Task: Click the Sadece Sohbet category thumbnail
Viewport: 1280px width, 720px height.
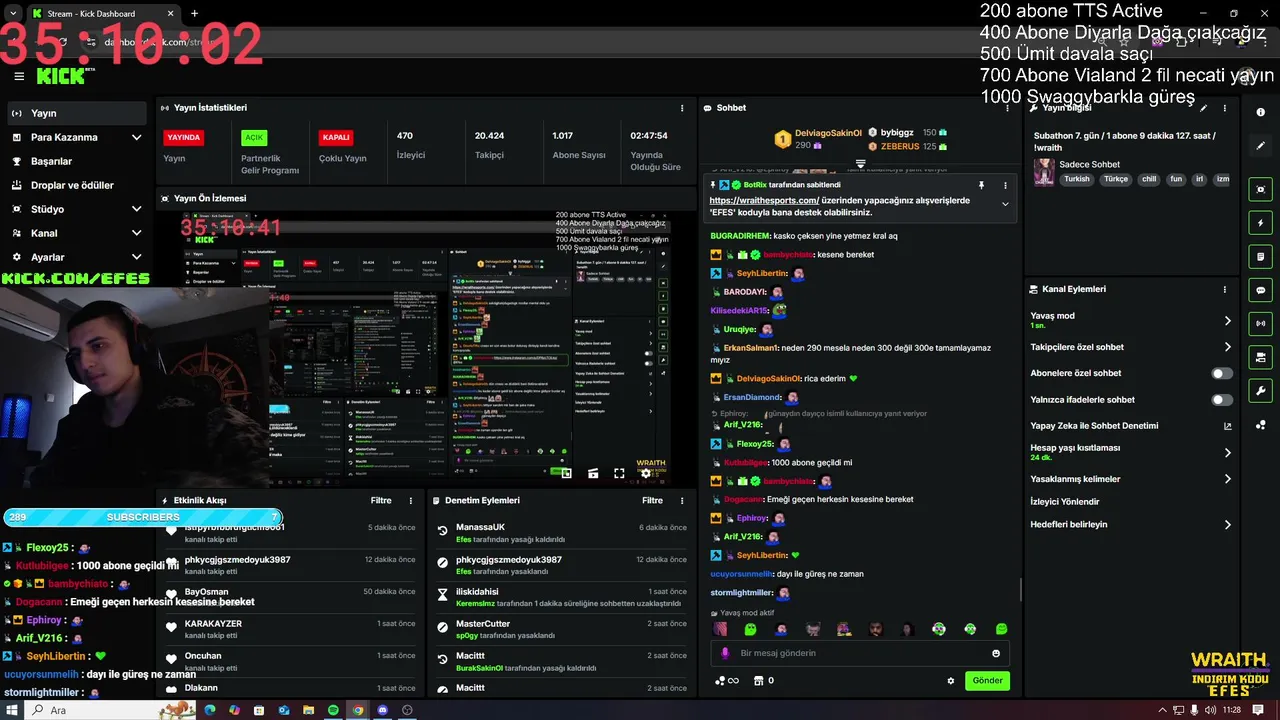Action: [x=1044, y=171]
